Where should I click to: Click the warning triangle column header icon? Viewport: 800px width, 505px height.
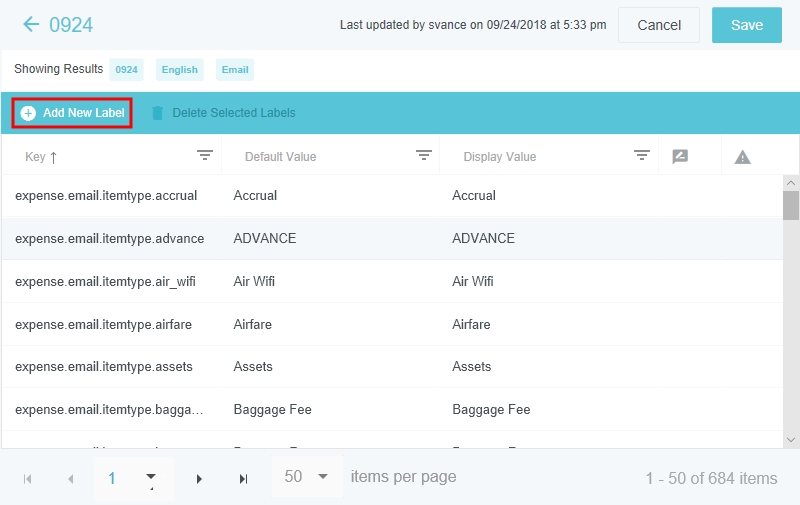click(742, 156)
